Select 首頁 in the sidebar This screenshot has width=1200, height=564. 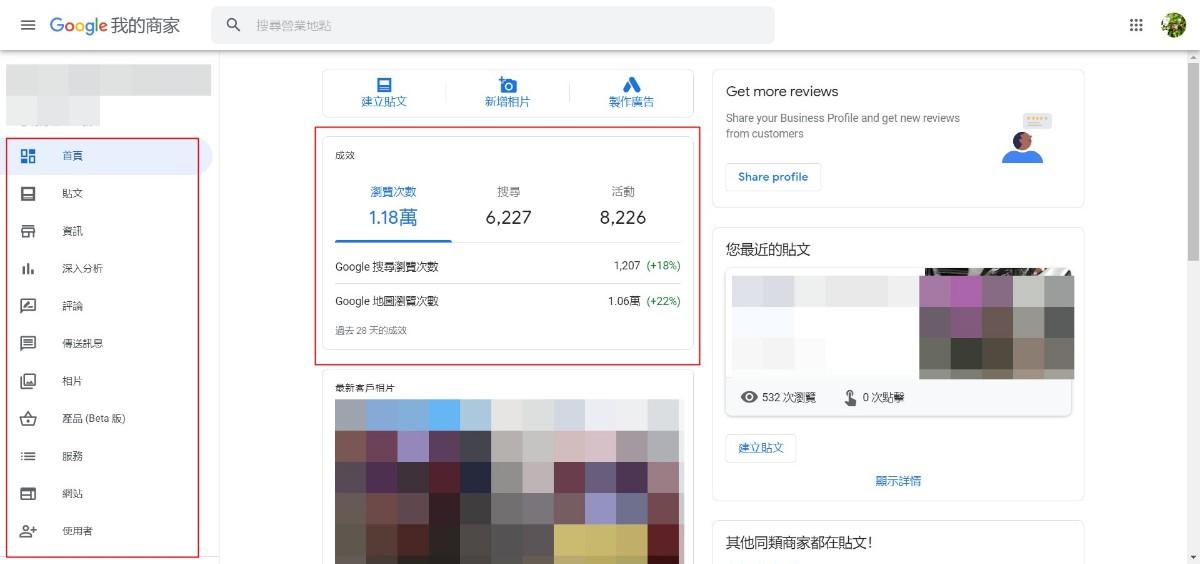pos(72,156)
